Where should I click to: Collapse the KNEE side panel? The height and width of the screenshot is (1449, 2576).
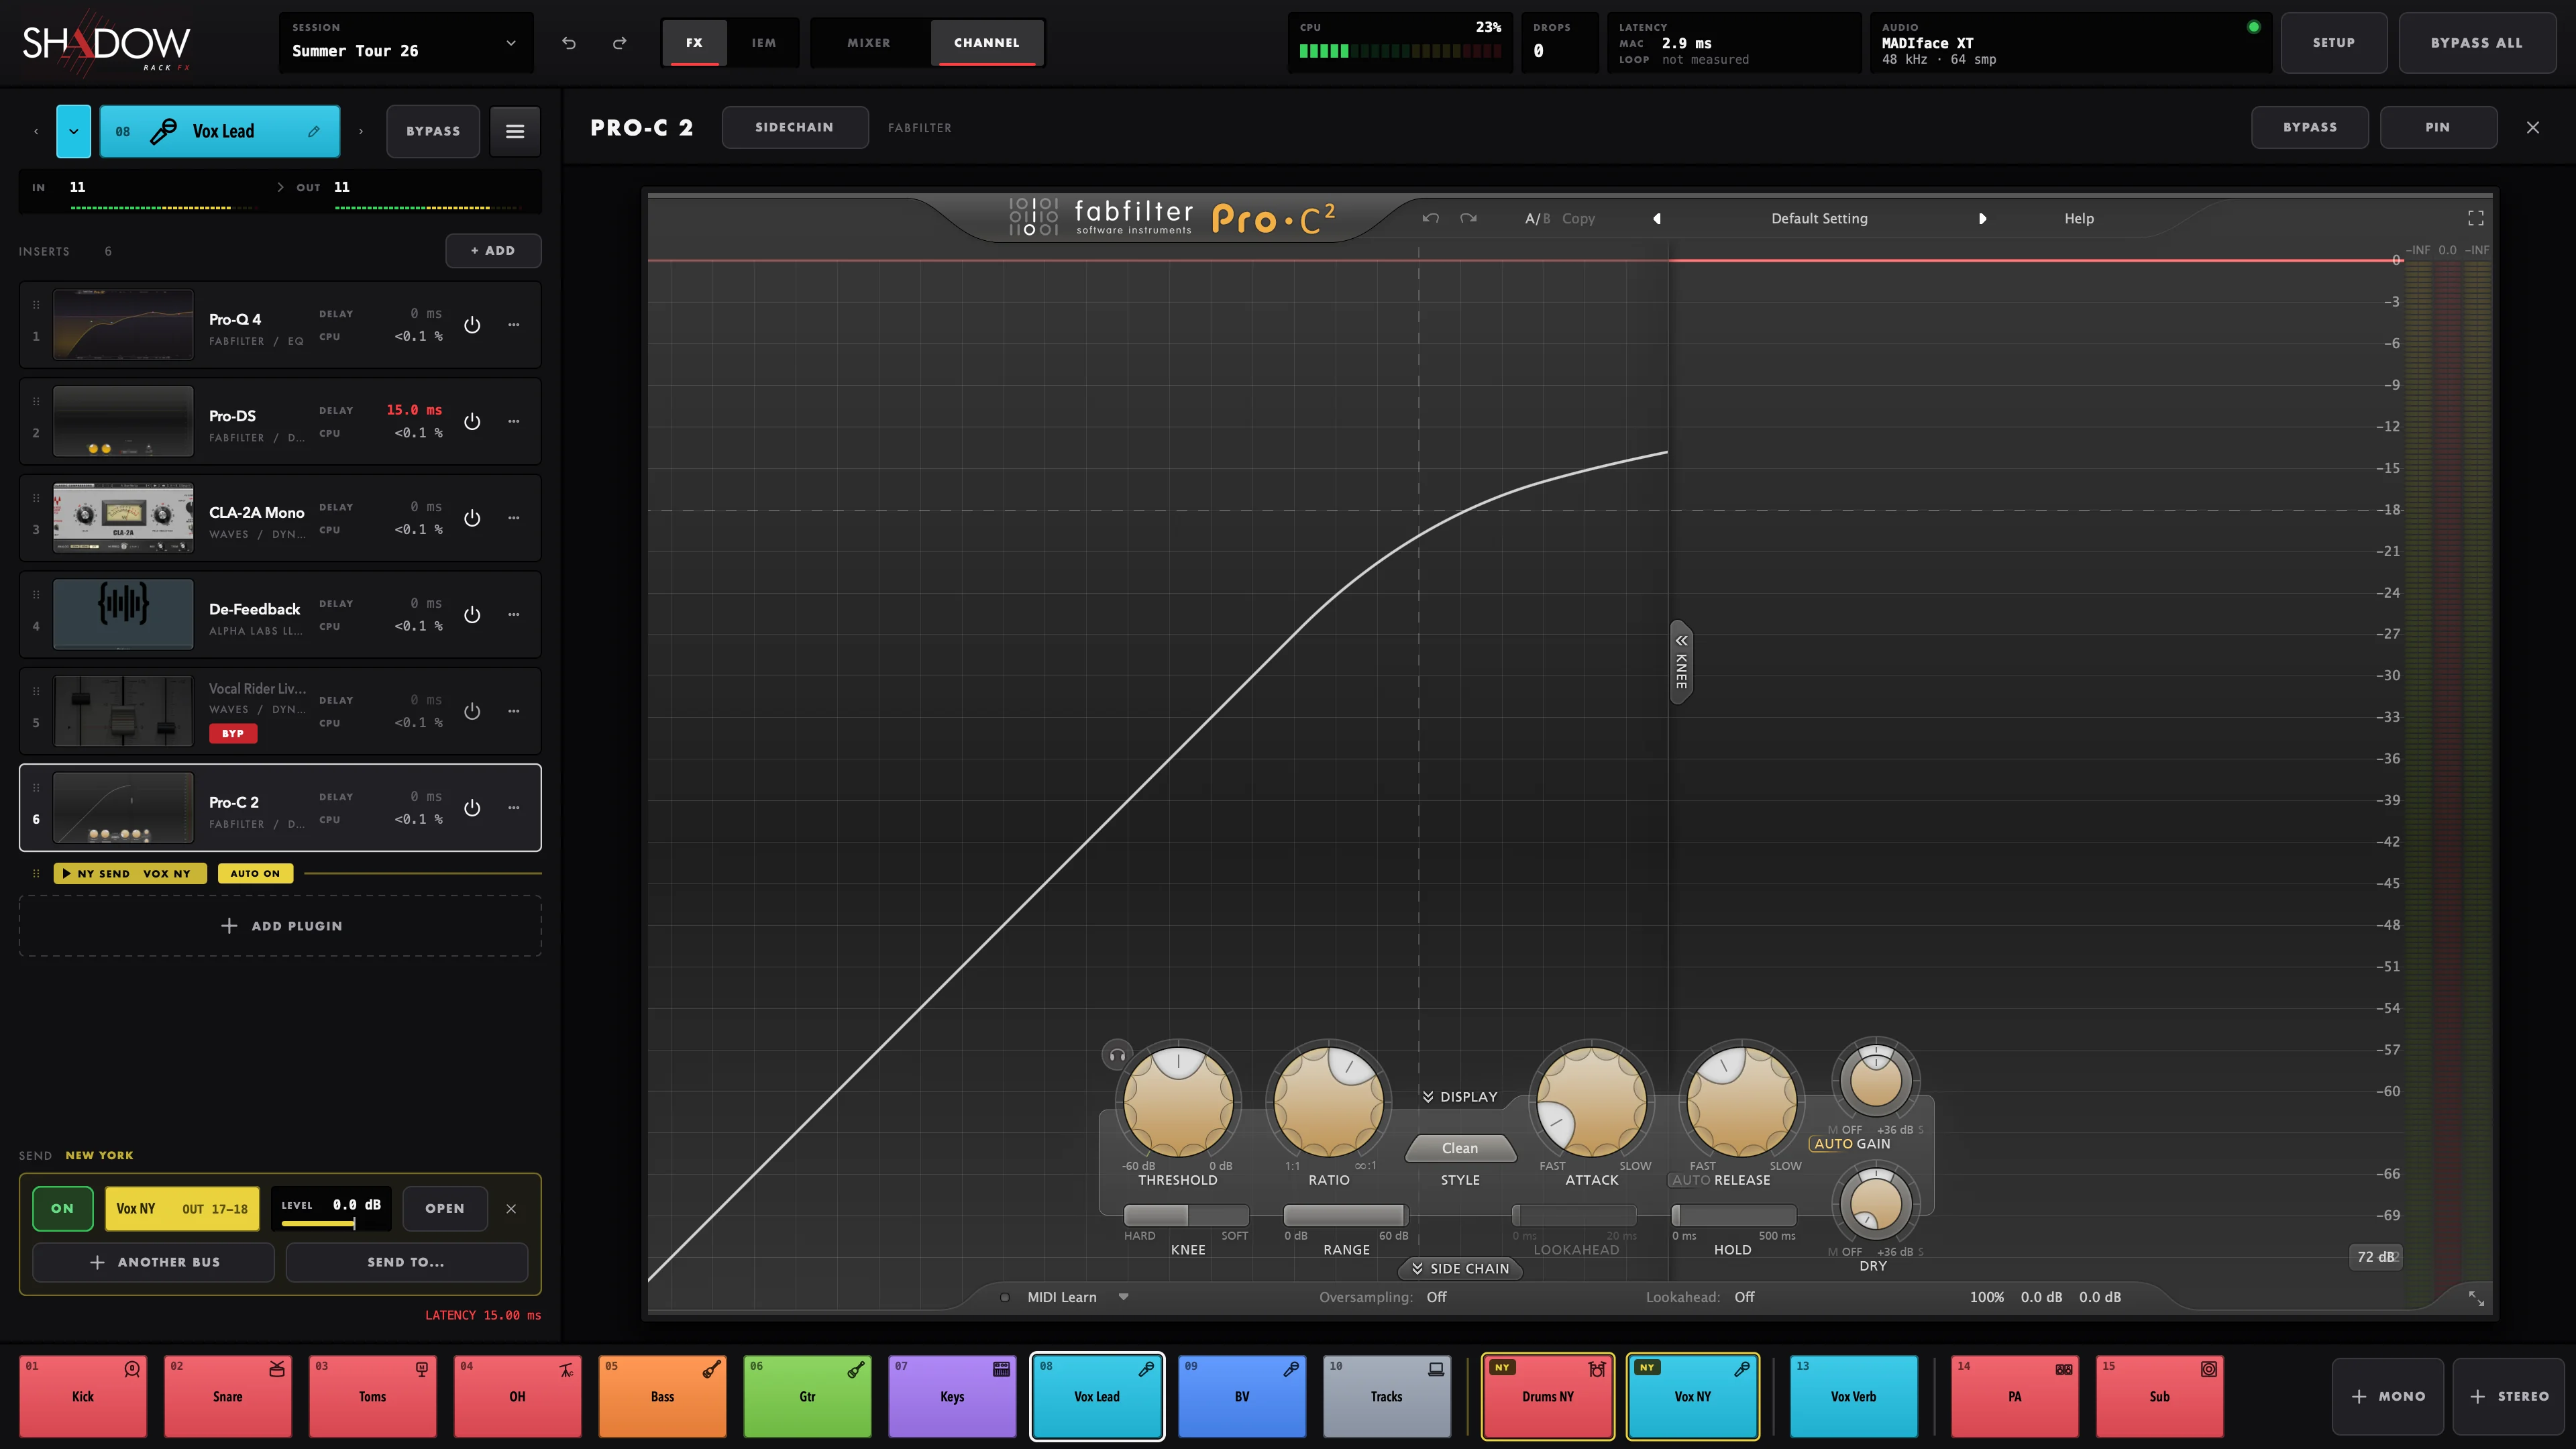coord(1681,661)
